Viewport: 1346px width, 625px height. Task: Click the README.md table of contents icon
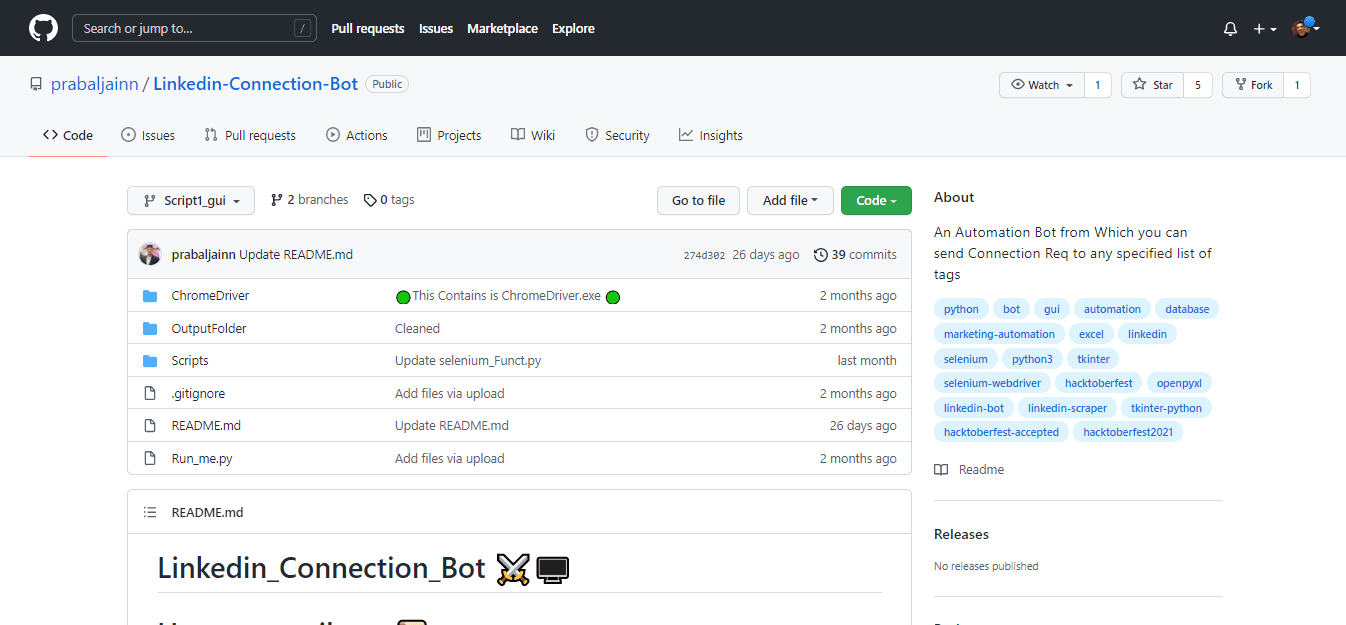150,512
